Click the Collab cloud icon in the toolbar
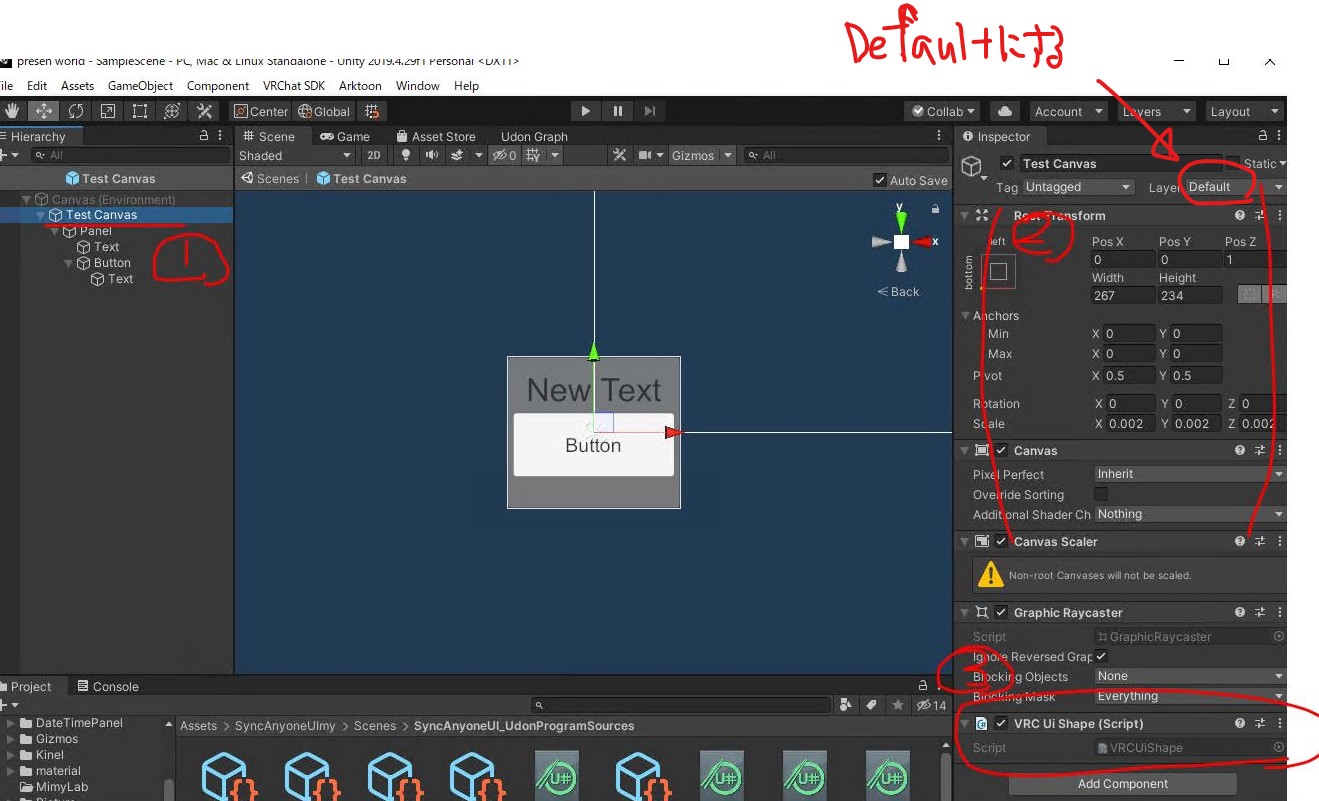This screenshot has width=1319, height=801. (x=1003, y=111)
